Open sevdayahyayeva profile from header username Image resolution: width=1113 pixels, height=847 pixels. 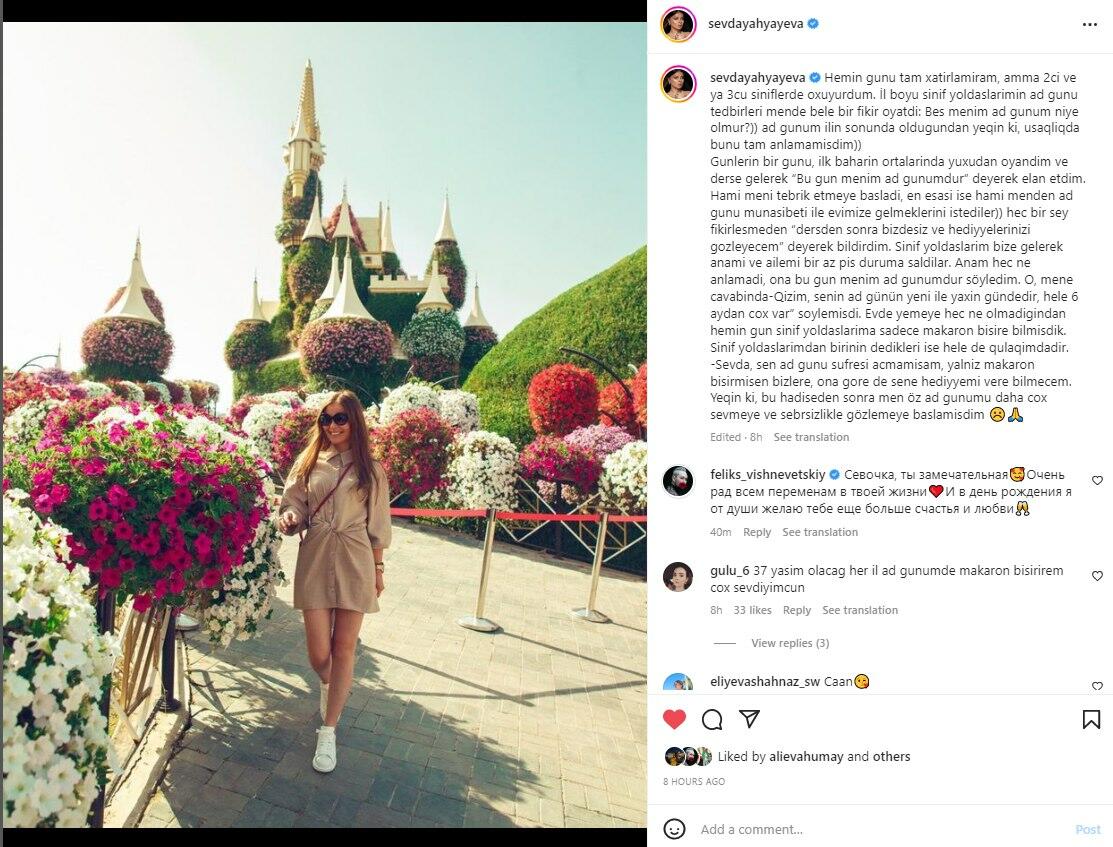(x=755, y=23)
